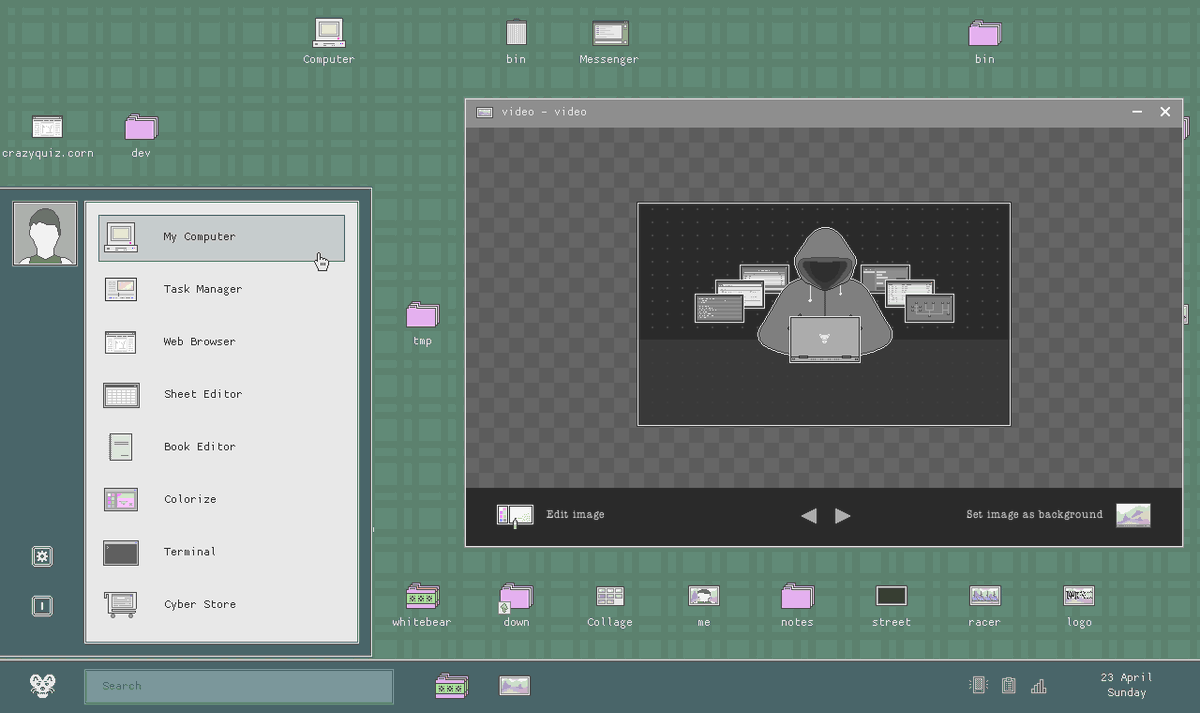
Task: Click Set image as background text
Action: [1034, 515]
